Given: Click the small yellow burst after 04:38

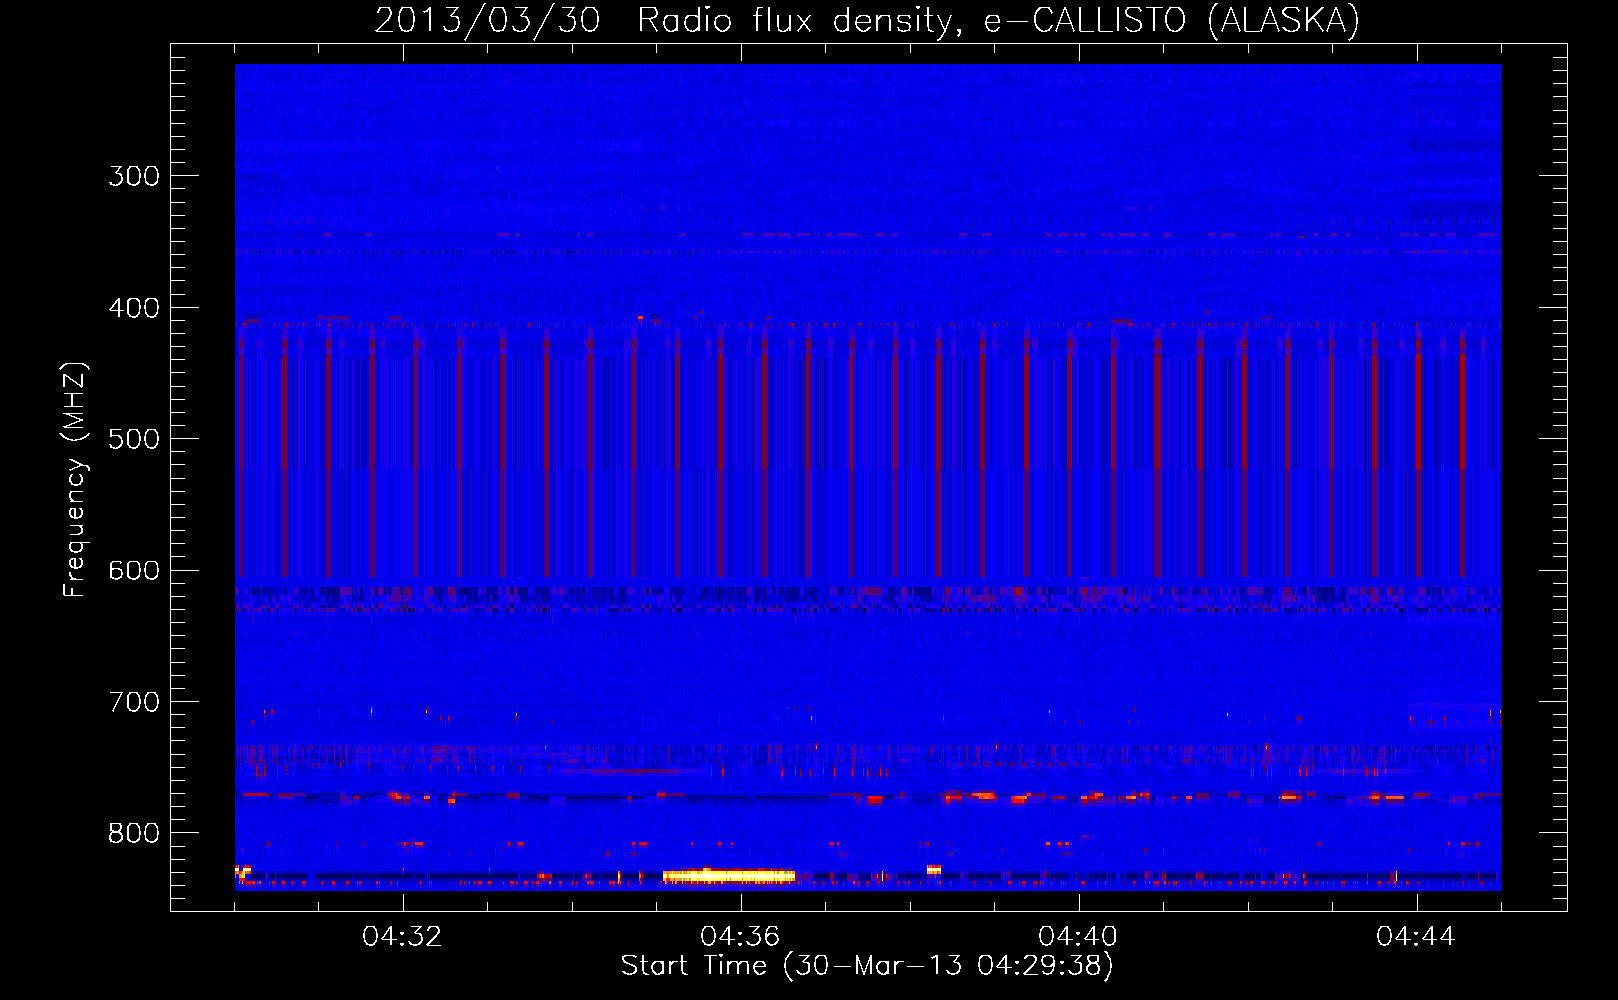Looking at the screenshot, I should [x=934, y=869].
